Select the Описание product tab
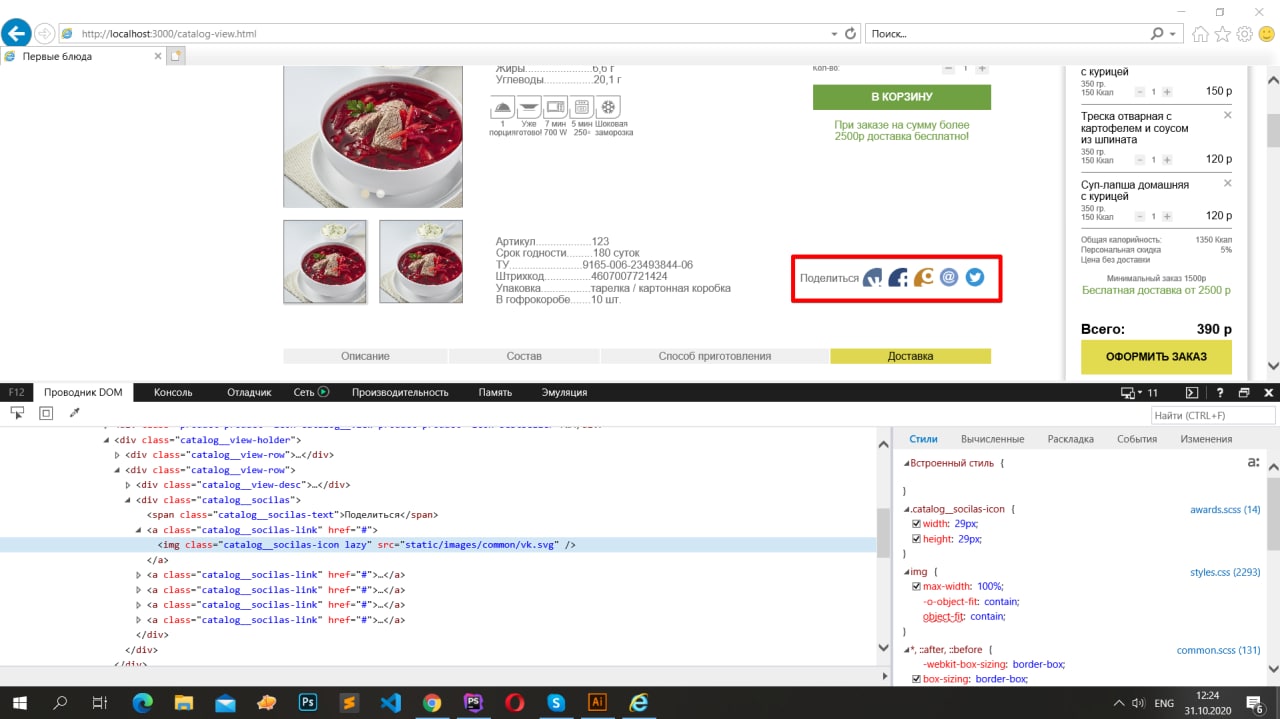The image size is (1280, 719). pos(365,356)
